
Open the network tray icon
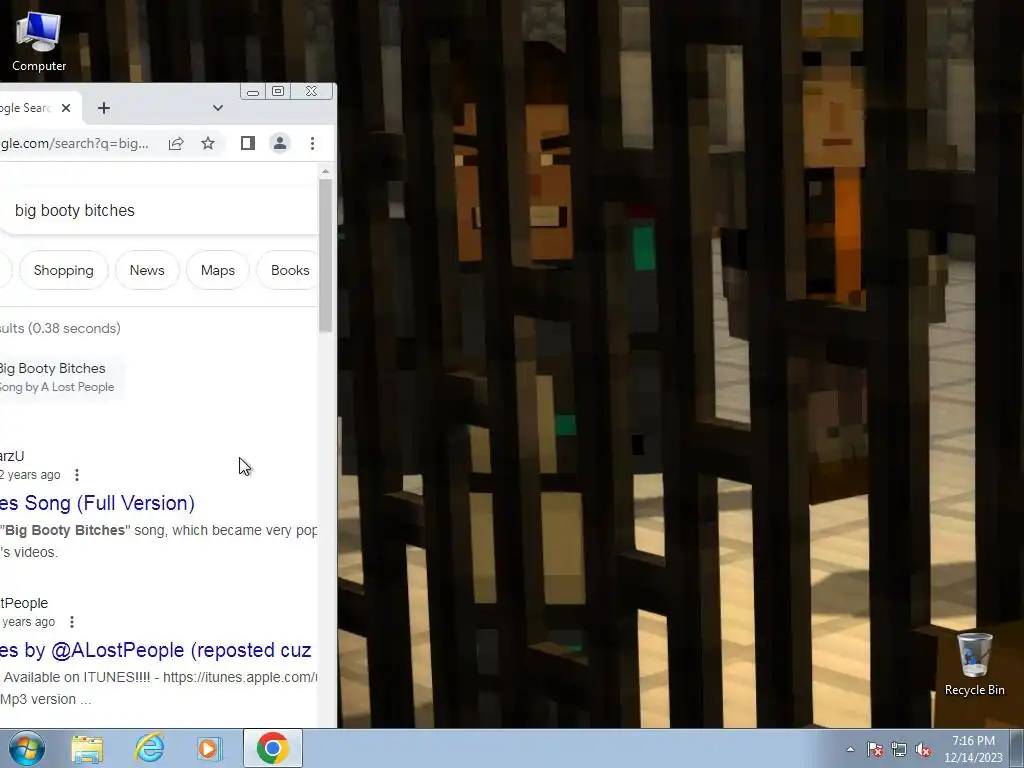tap(899, 750)
